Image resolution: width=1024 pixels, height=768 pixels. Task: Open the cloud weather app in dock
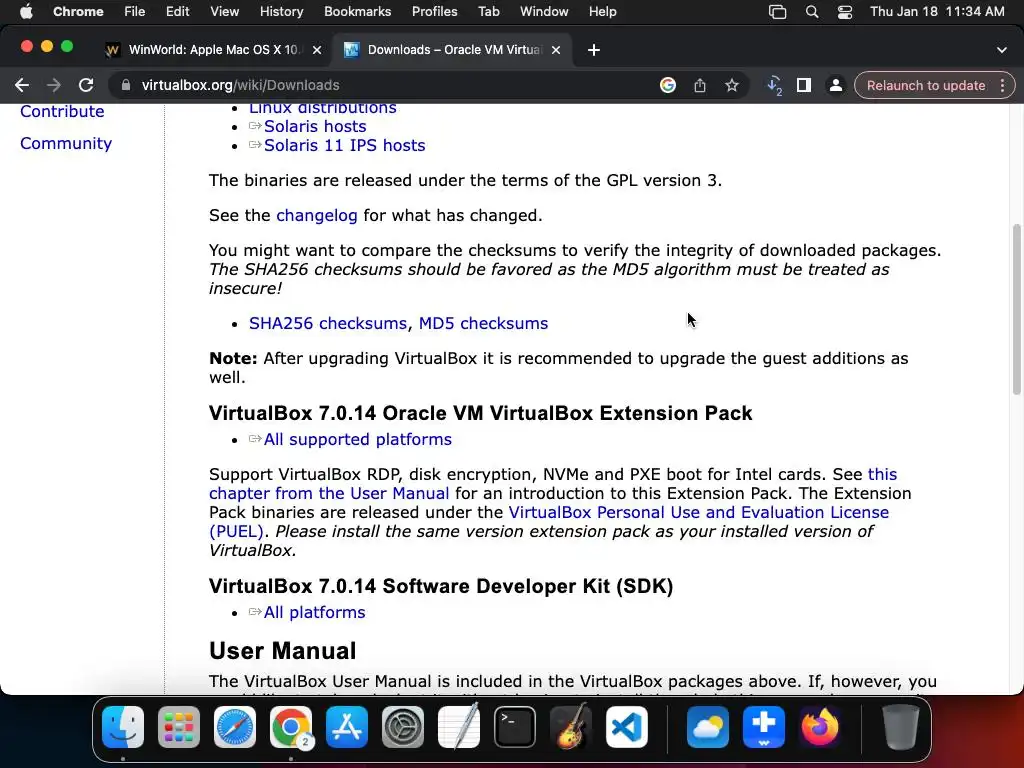tap(708, 726)
